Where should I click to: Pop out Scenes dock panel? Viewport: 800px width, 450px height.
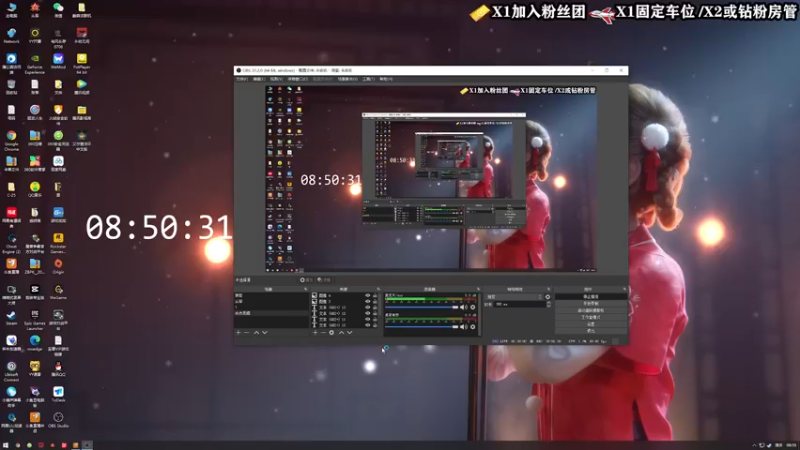click(306, 289)
